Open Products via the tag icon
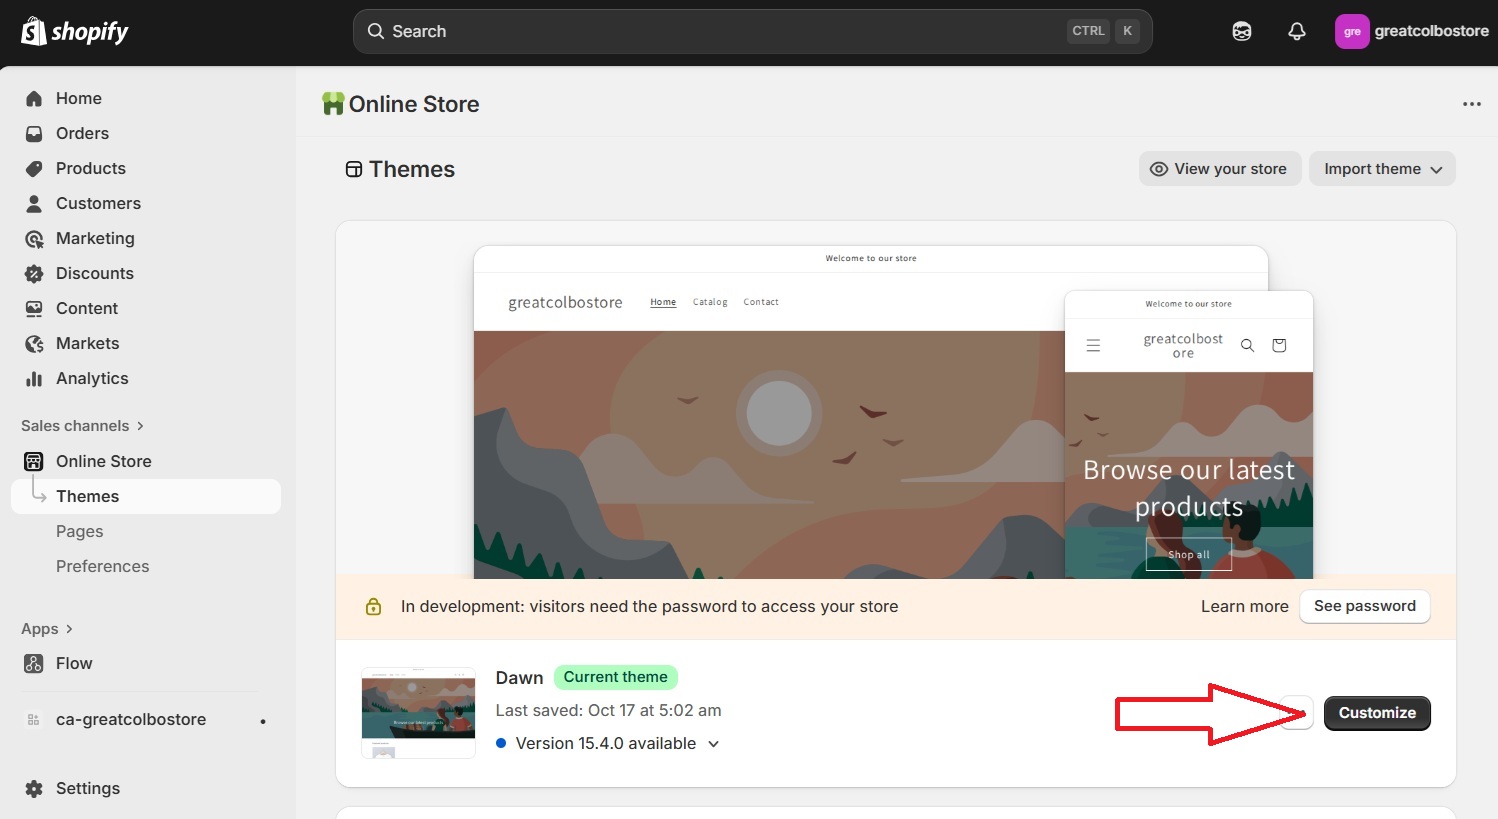1498x819 pixels. click(x=34, y=169)
